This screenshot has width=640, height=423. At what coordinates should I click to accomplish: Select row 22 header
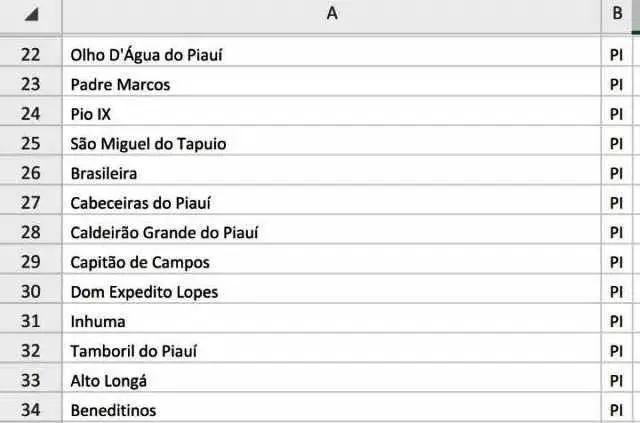[31, 53]
